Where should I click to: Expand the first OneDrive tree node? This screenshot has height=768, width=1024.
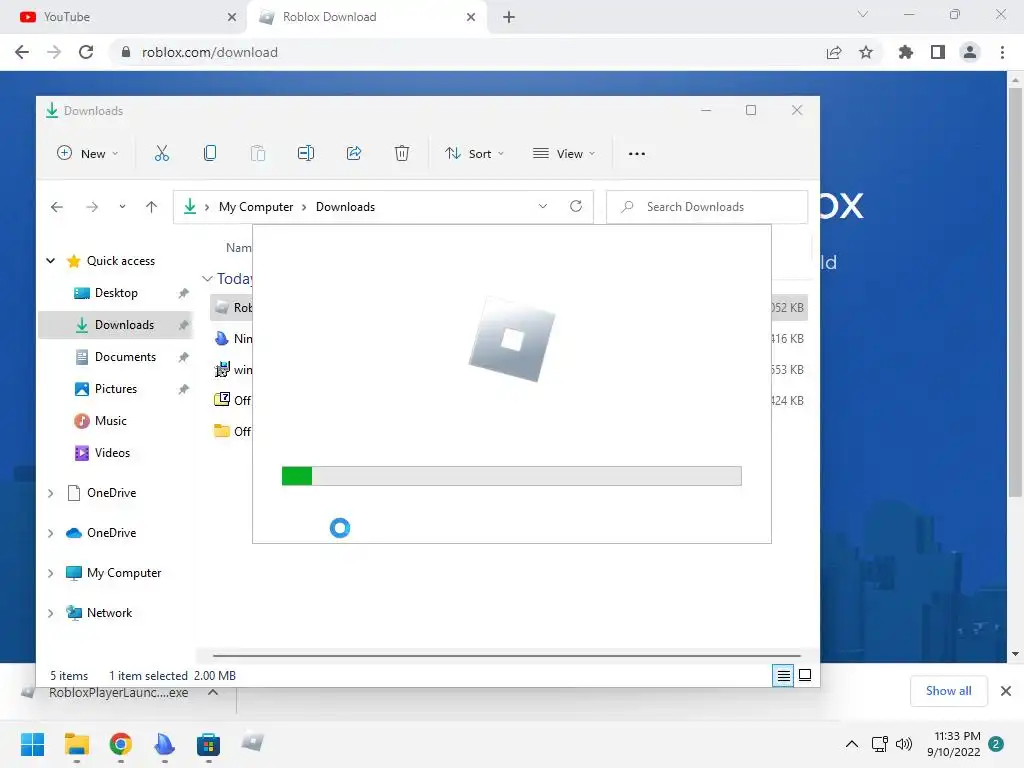pyautogui.click(x=50, y=493)
